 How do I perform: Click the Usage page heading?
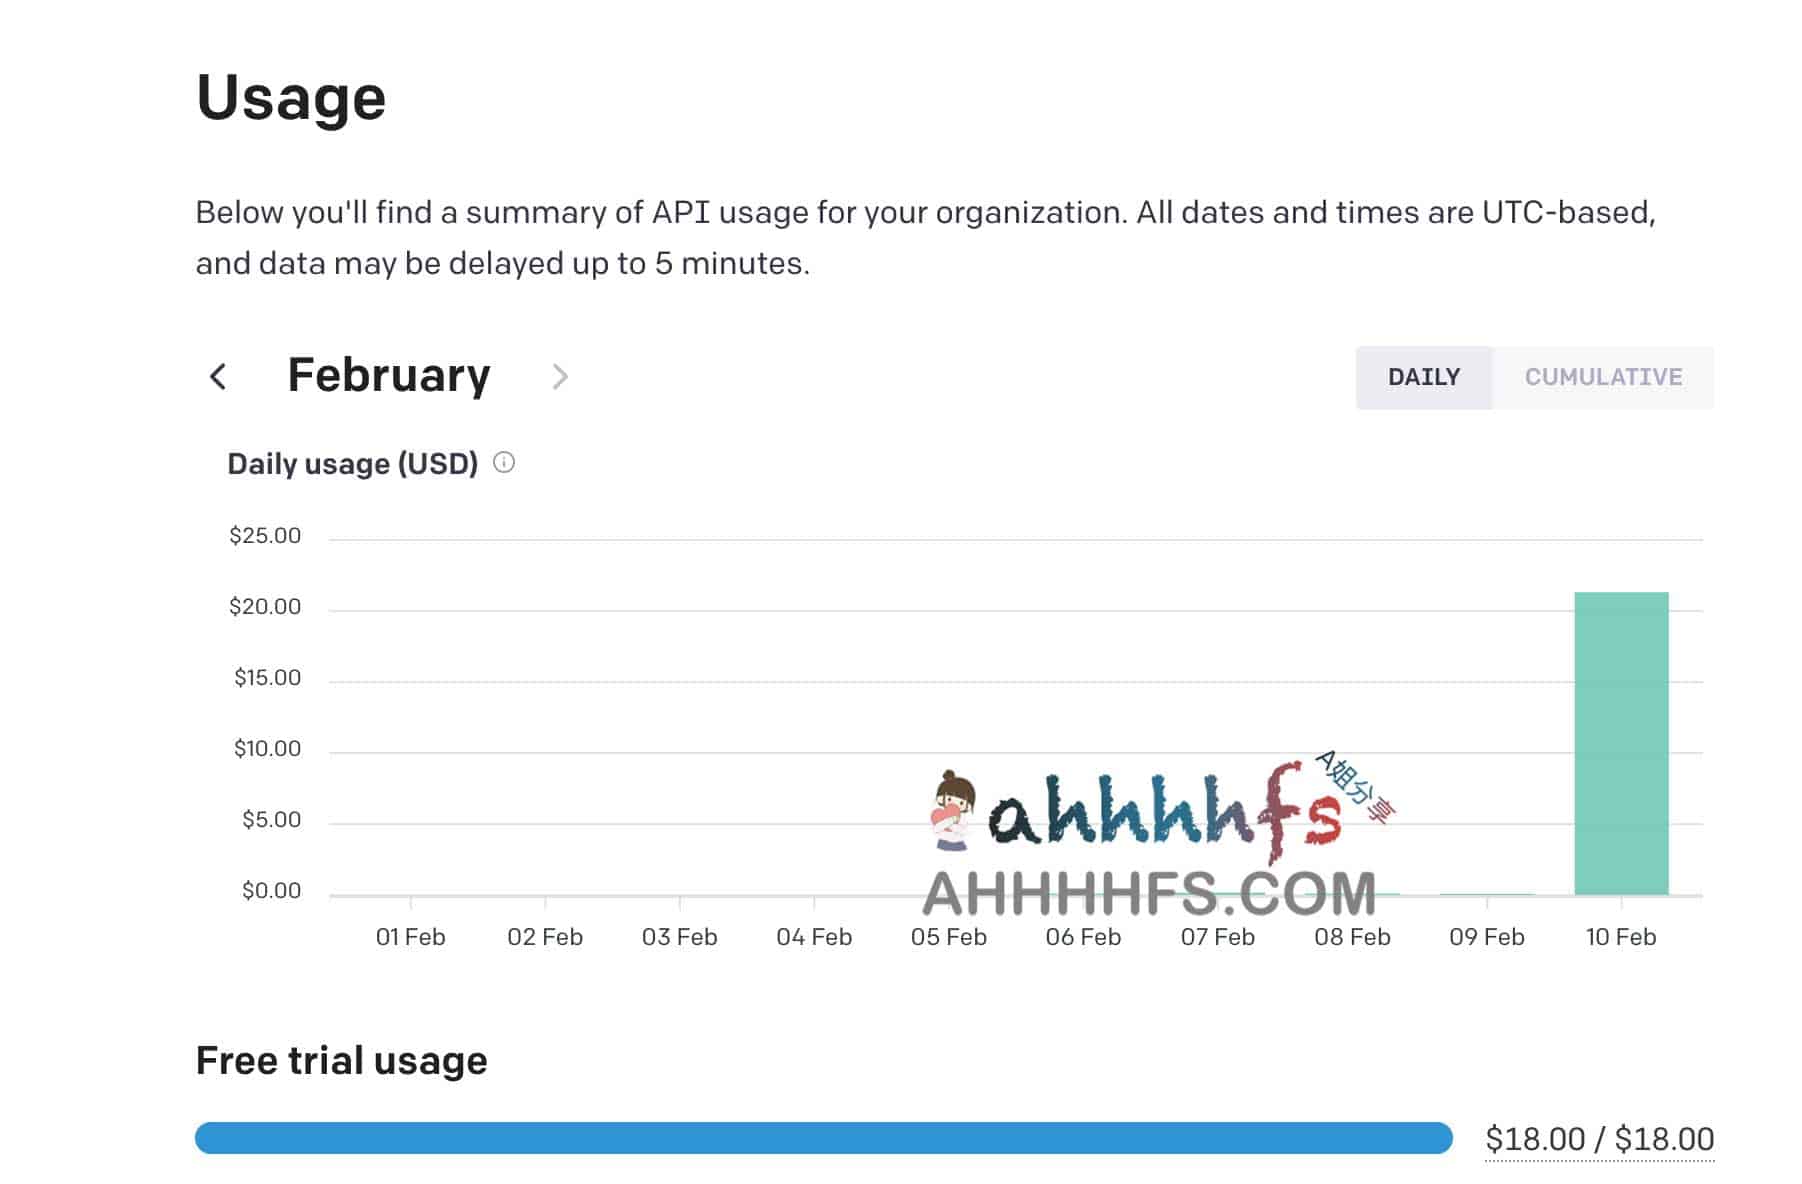[x=291, y=98]
